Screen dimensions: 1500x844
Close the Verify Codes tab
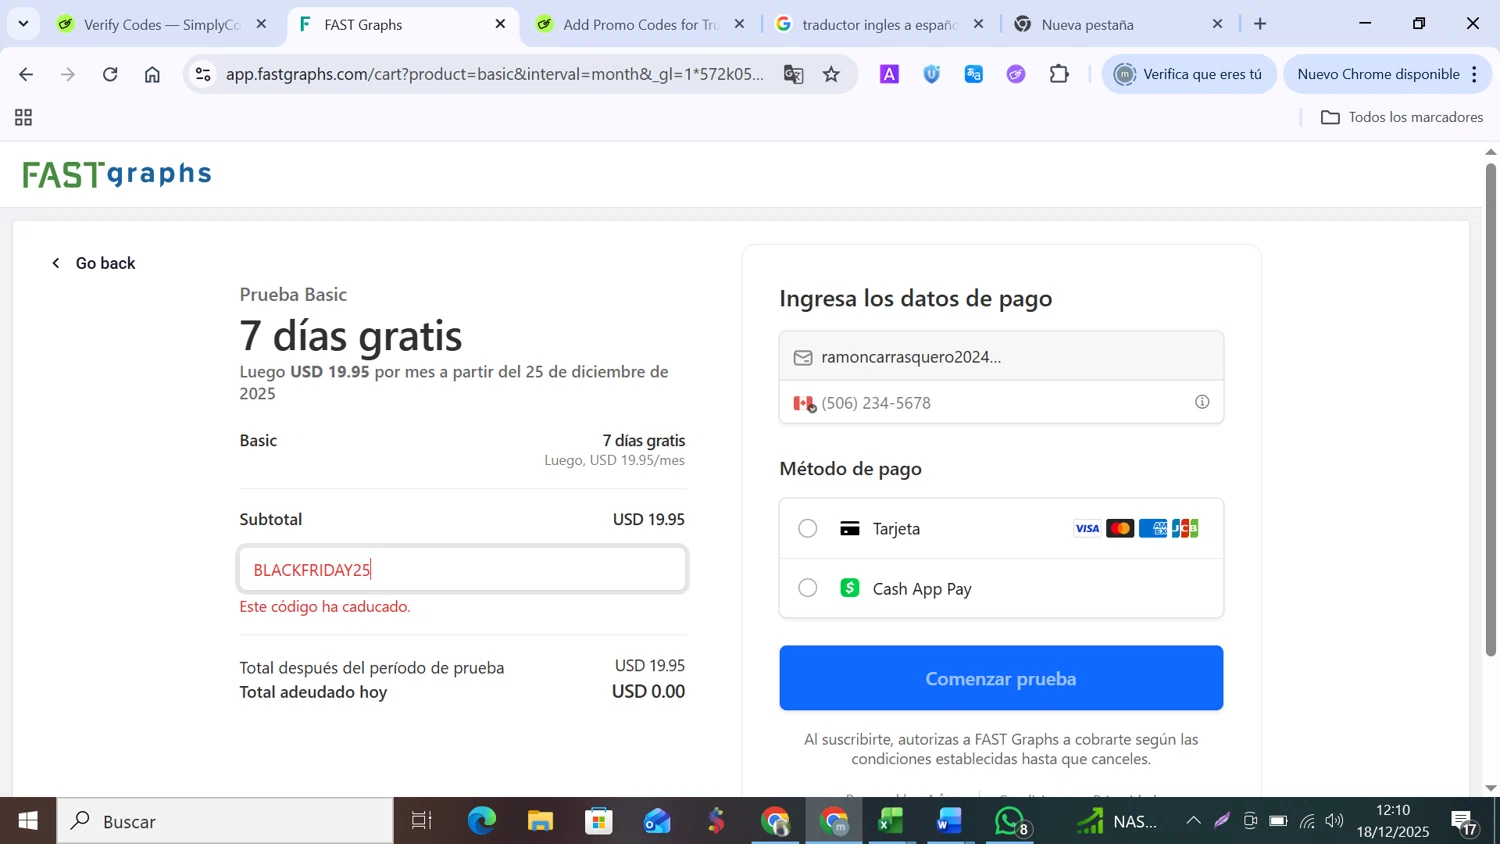(x=261, y=24)
